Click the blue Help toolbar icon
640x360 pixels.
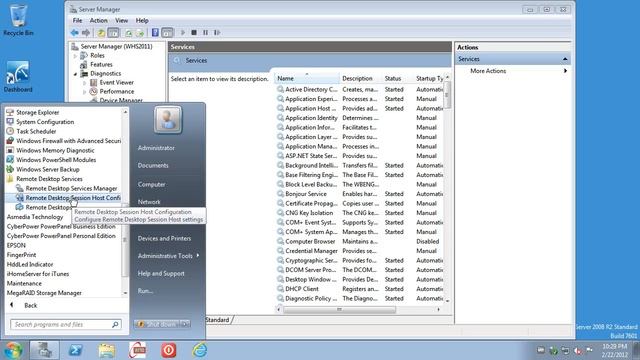[x=155, y=33]
